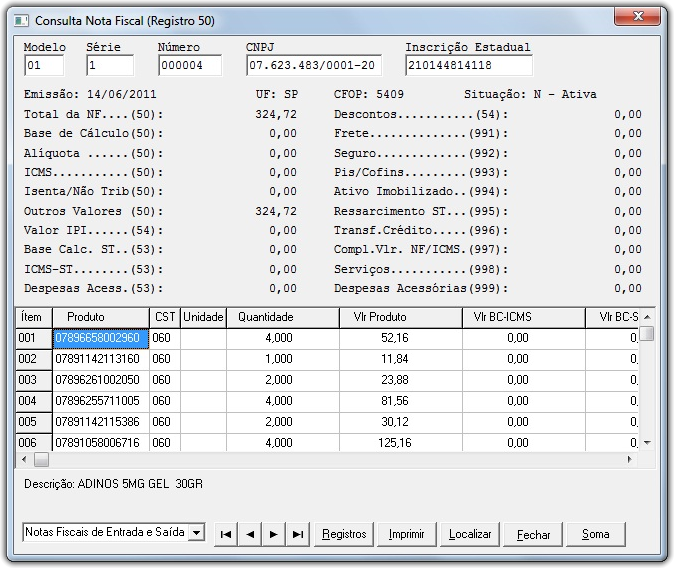Select row header 004

(34, 401)
